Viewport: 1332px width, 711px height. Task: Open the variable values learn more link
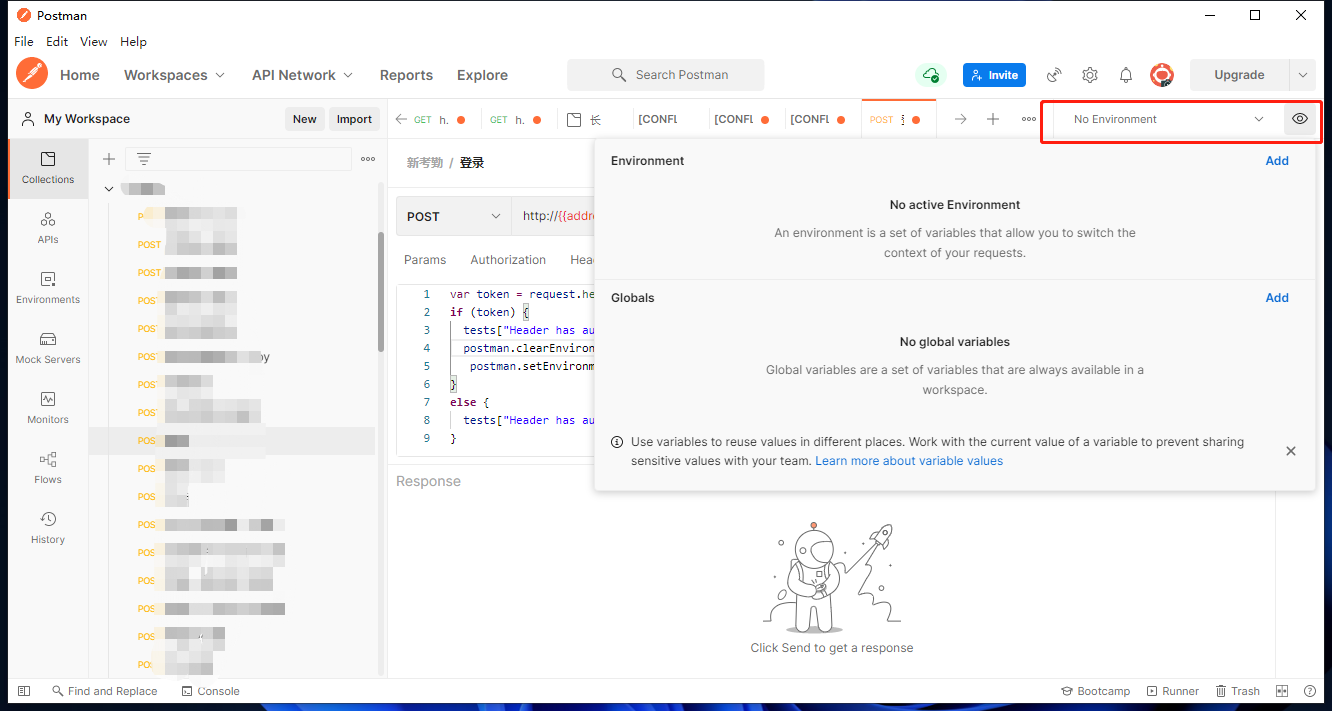[908, 460]
